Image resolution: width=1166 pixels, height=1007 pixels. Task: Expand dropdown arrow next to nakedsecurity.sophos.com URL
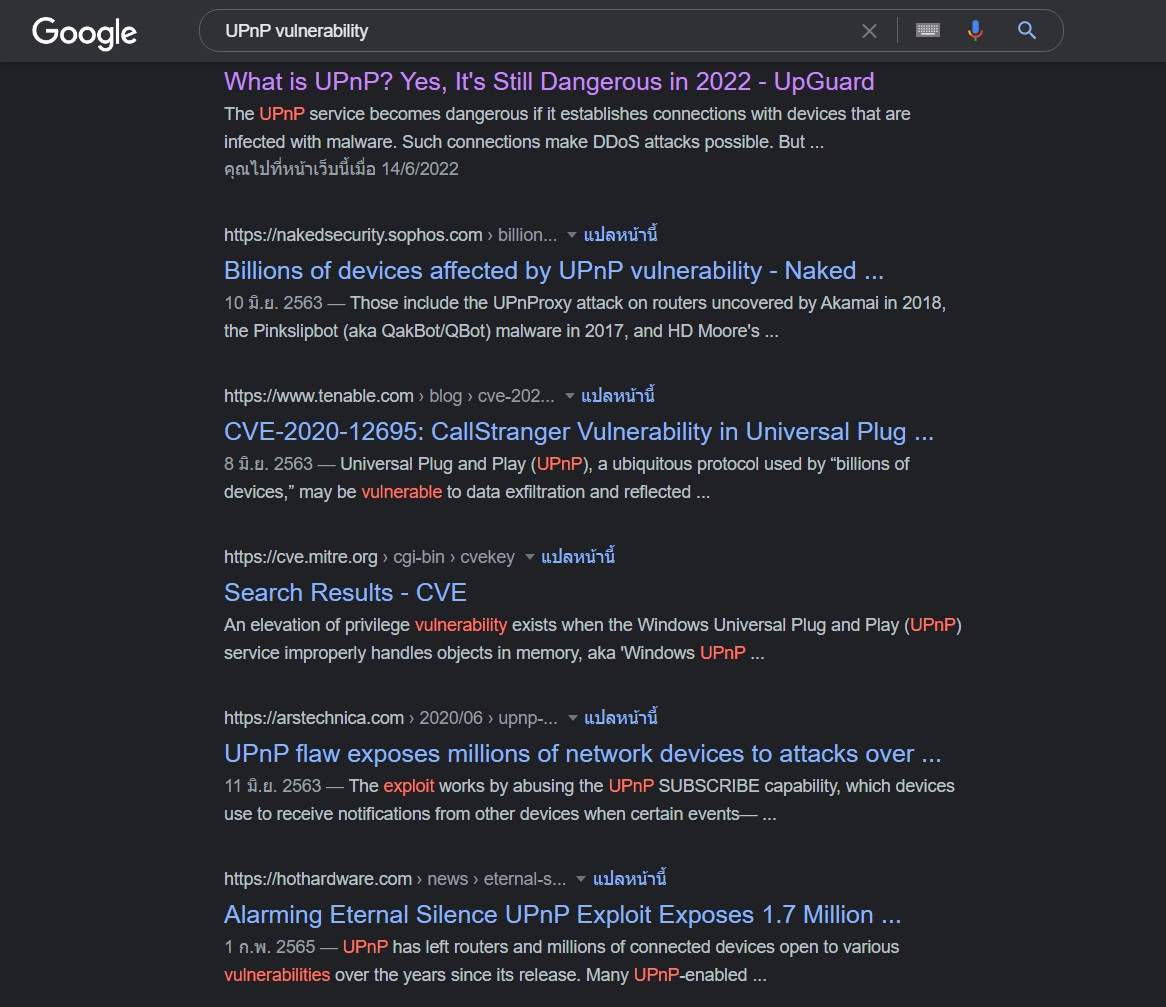click(x=571, y=235)
